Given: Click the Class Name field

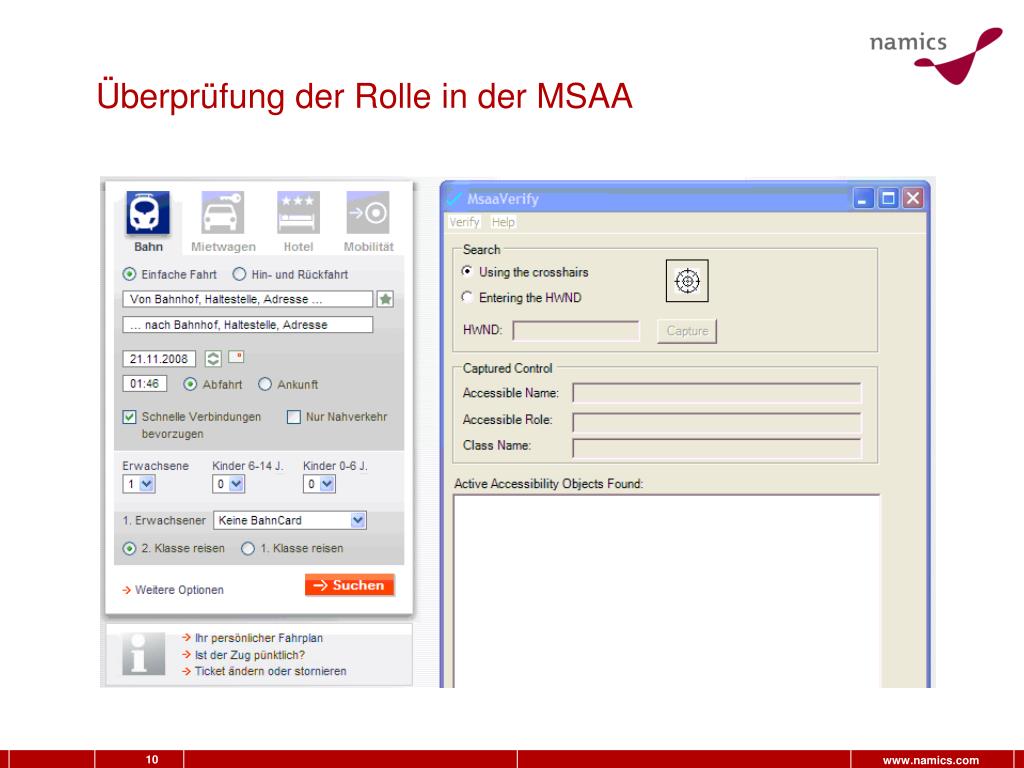Looking at the screenshot, I should click(717, 447).
